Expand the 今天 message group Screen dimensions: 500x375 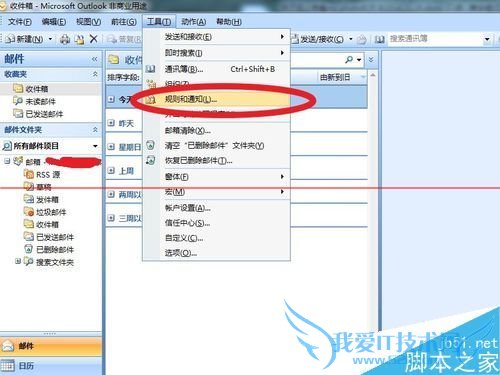click(x=111, y=99)
